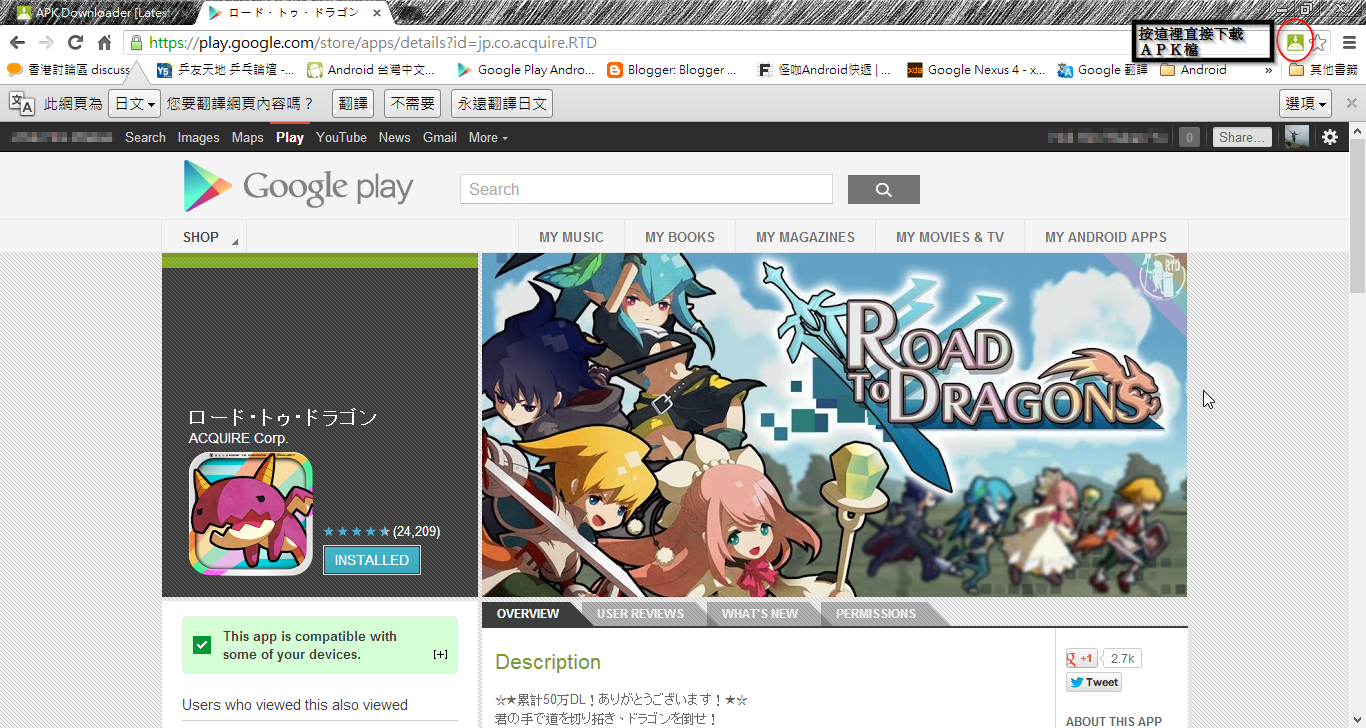Go to the browser Home page
The width and height of the screenshot is (1366, 728).
[104, 42]
